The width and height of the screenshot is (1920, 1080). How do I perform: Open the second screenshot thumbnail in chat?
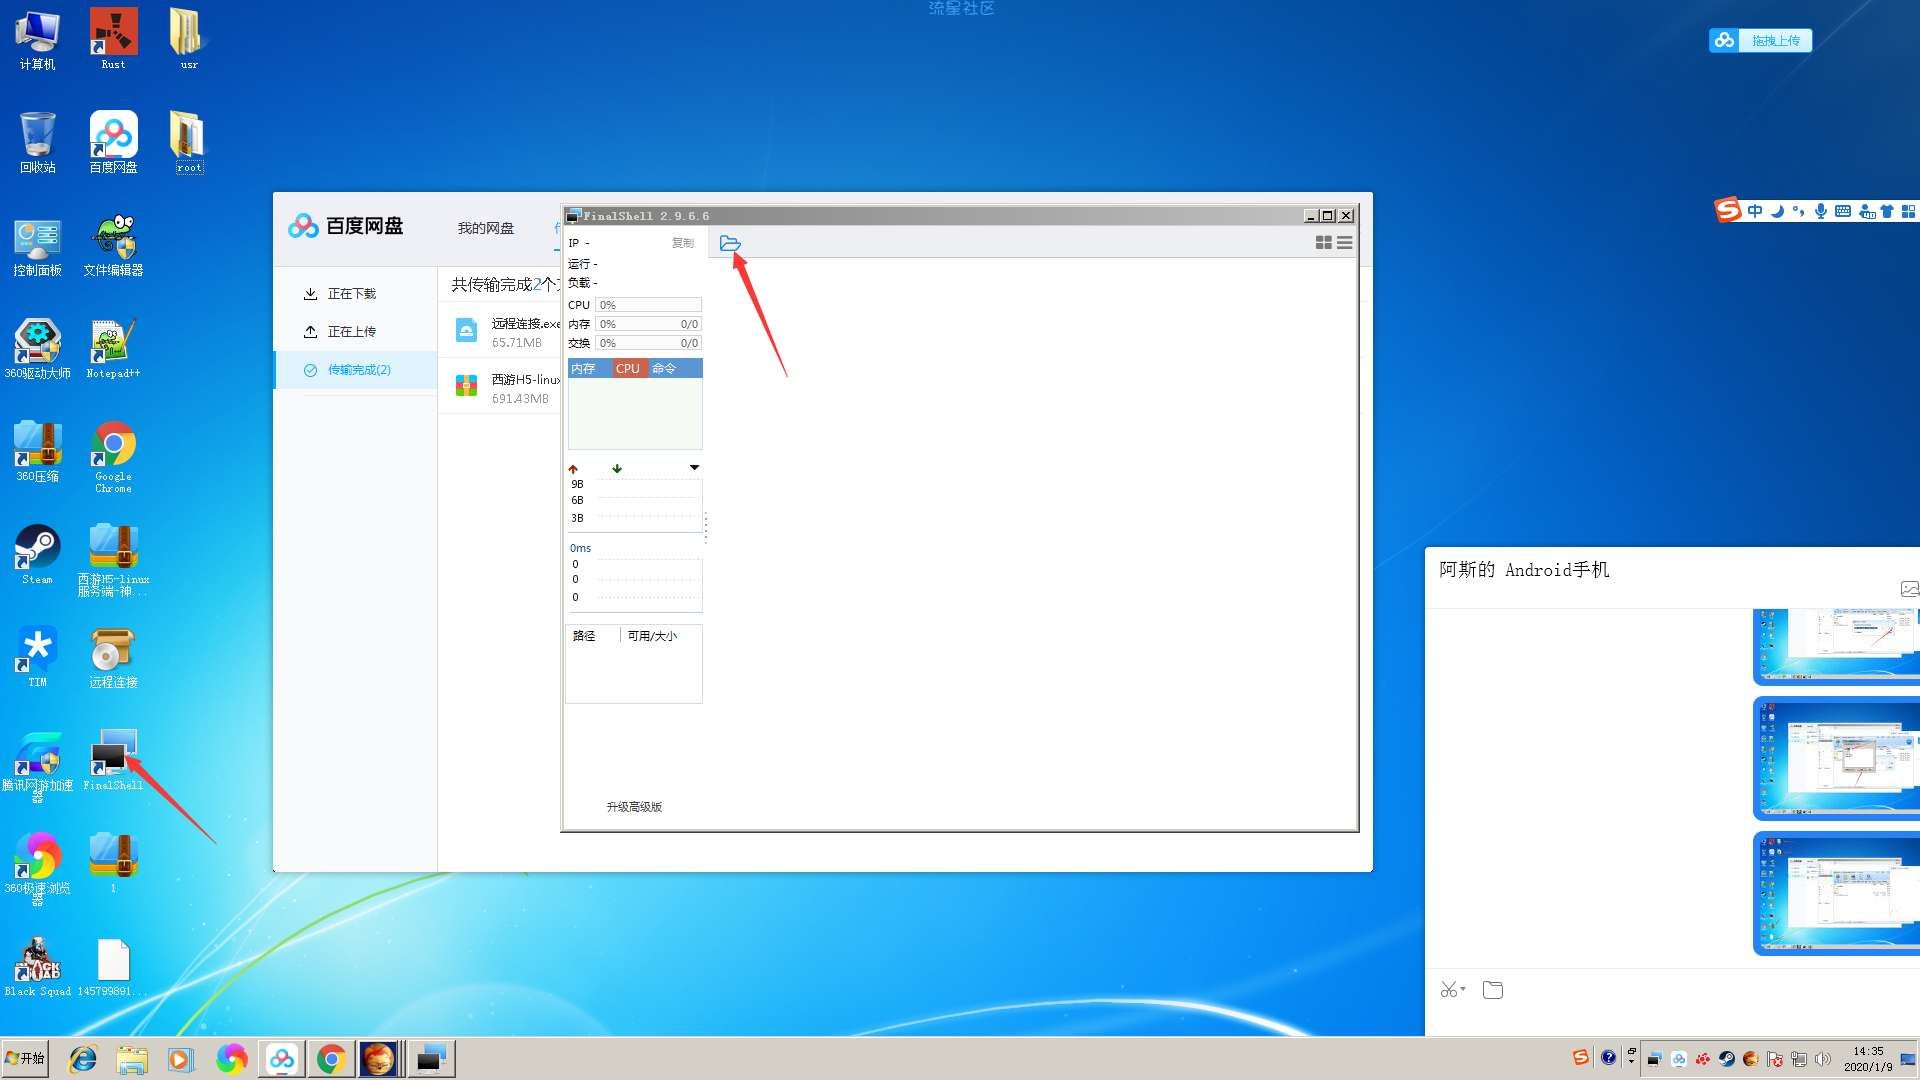pyautogui.click(x=1837, y=759)
